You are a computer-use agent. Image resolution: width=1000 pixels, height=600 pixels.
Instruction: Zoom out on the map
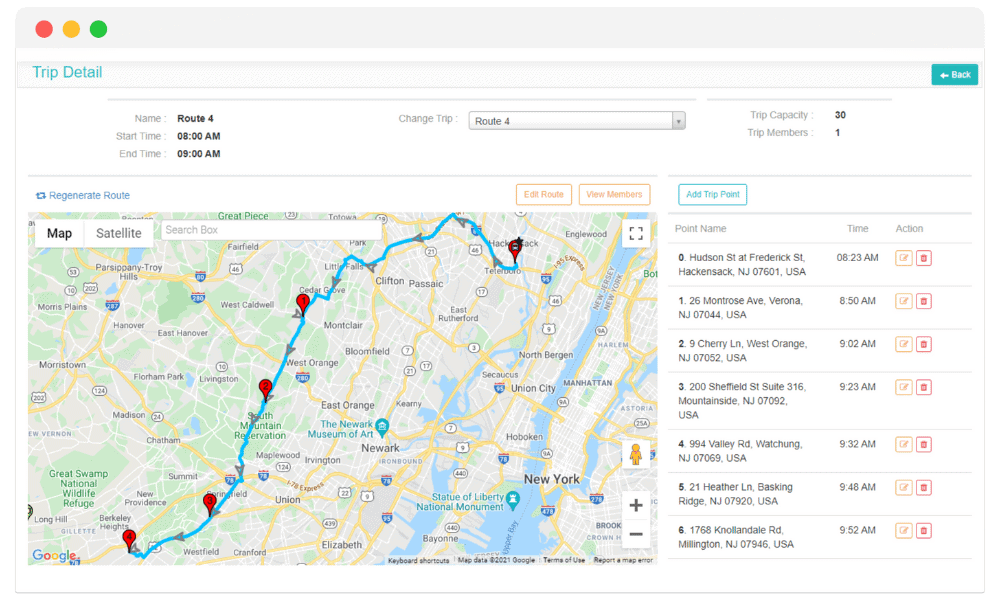pos(636,534)
